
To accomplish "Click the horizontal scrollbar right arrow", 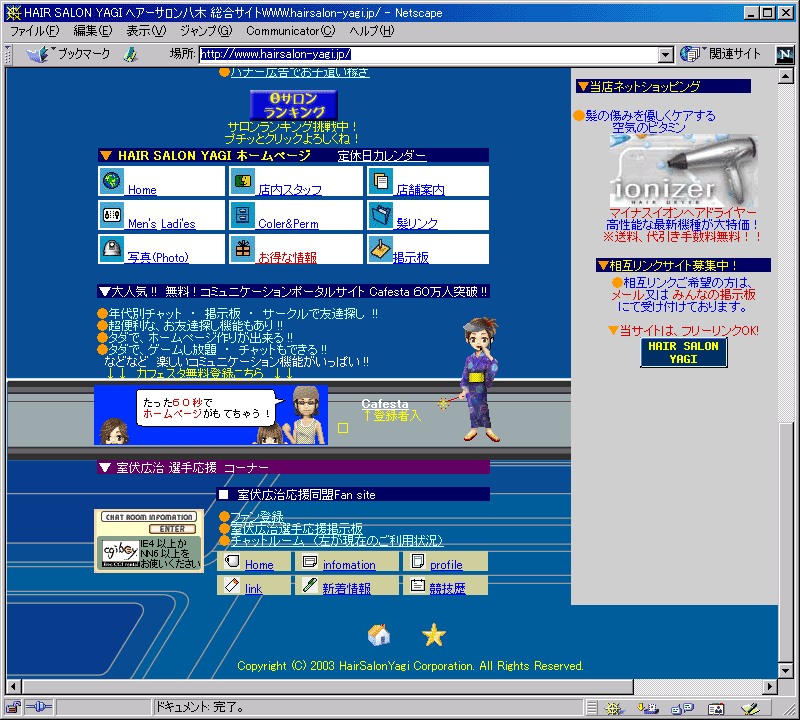I will pyautogui.click(x=770, y=687).
